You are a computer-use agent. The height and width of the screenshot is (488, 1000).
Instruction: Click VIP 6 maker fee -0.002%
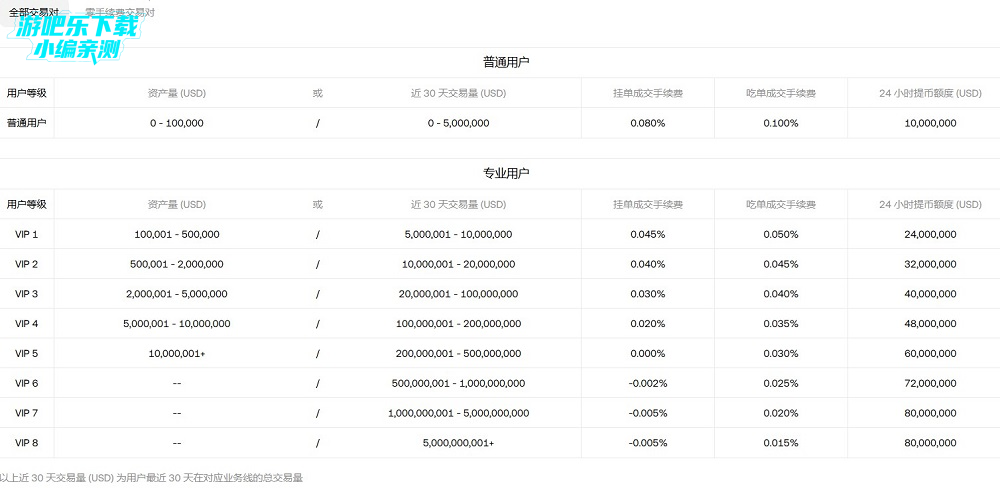coord(647,383)
